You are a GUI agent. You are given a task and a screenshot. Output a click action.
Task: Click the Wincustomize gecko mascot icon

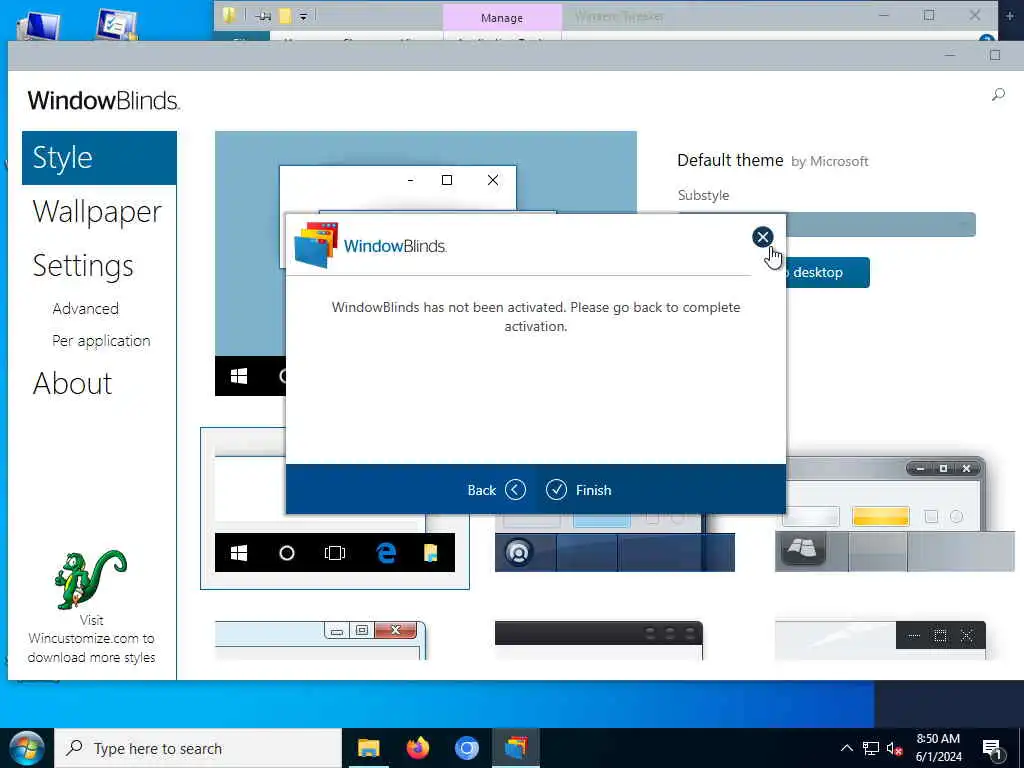pyautogui.click(x=90, y=579)
